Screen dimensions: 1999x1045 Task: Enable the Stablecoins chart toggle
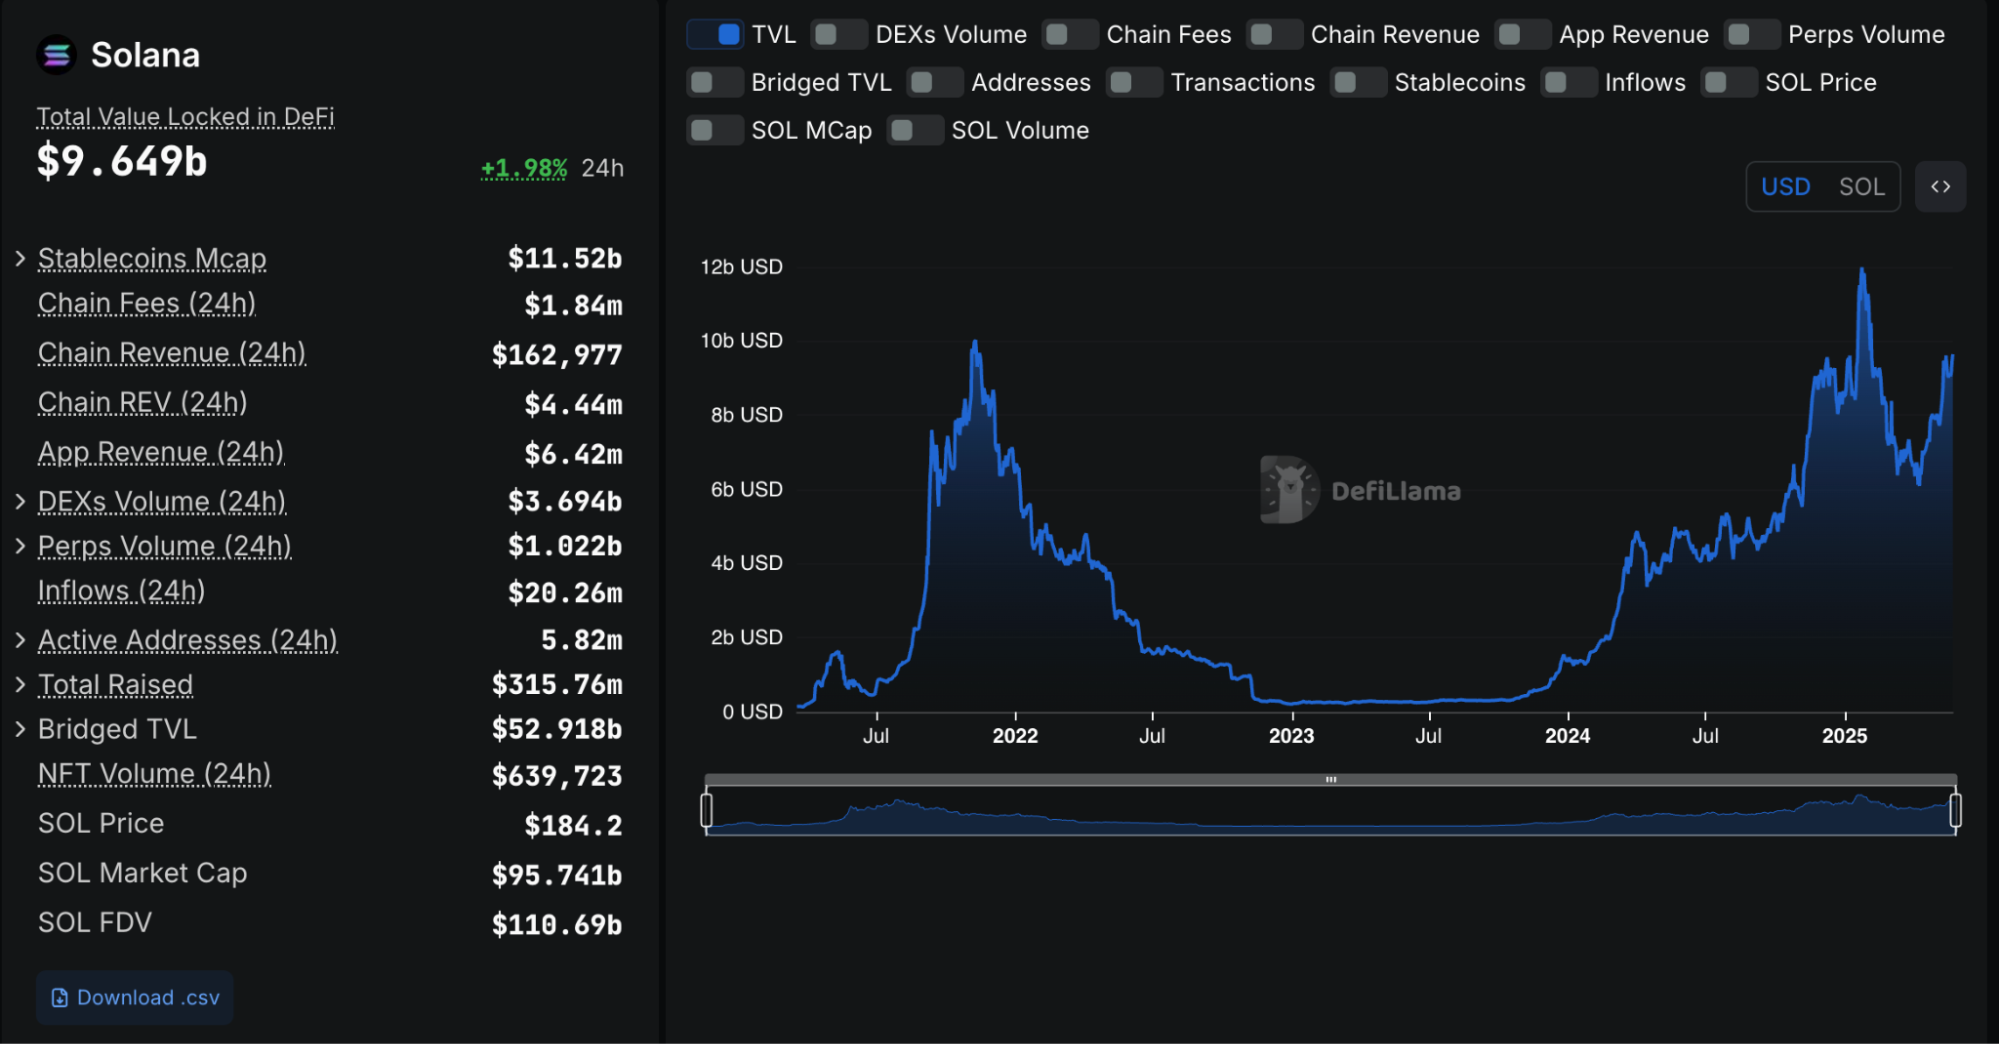coord(1358,82)
